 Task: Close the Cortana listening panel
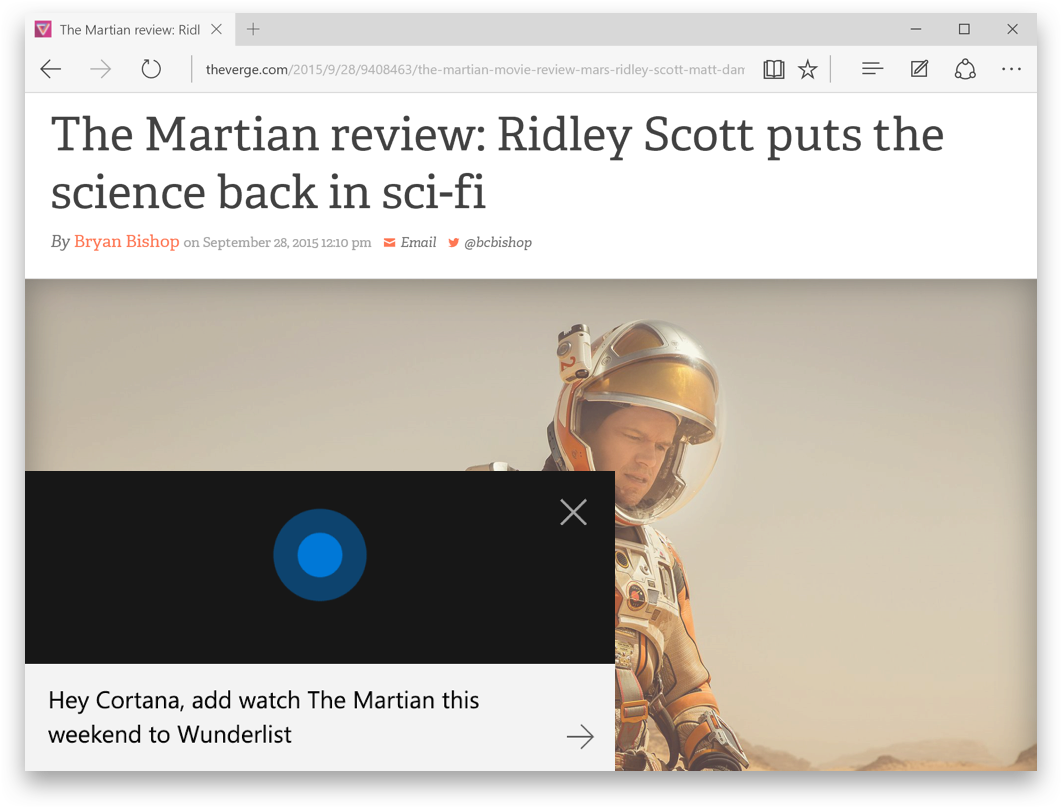point(573,512)
